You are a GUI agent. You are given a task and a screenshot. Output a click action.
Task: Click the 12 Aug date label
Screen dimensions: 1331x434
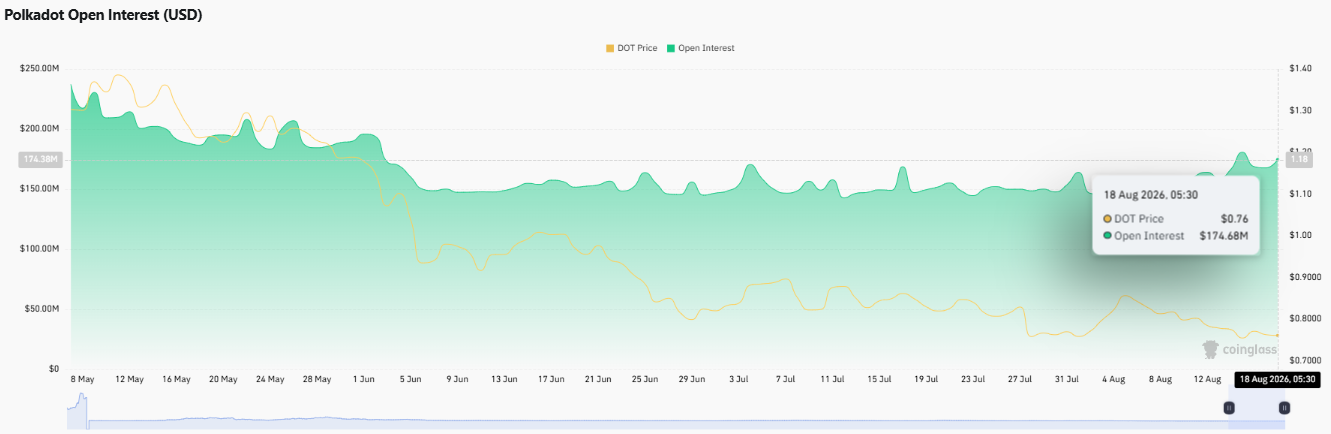pyautogui.click(x=1208, y=380)
